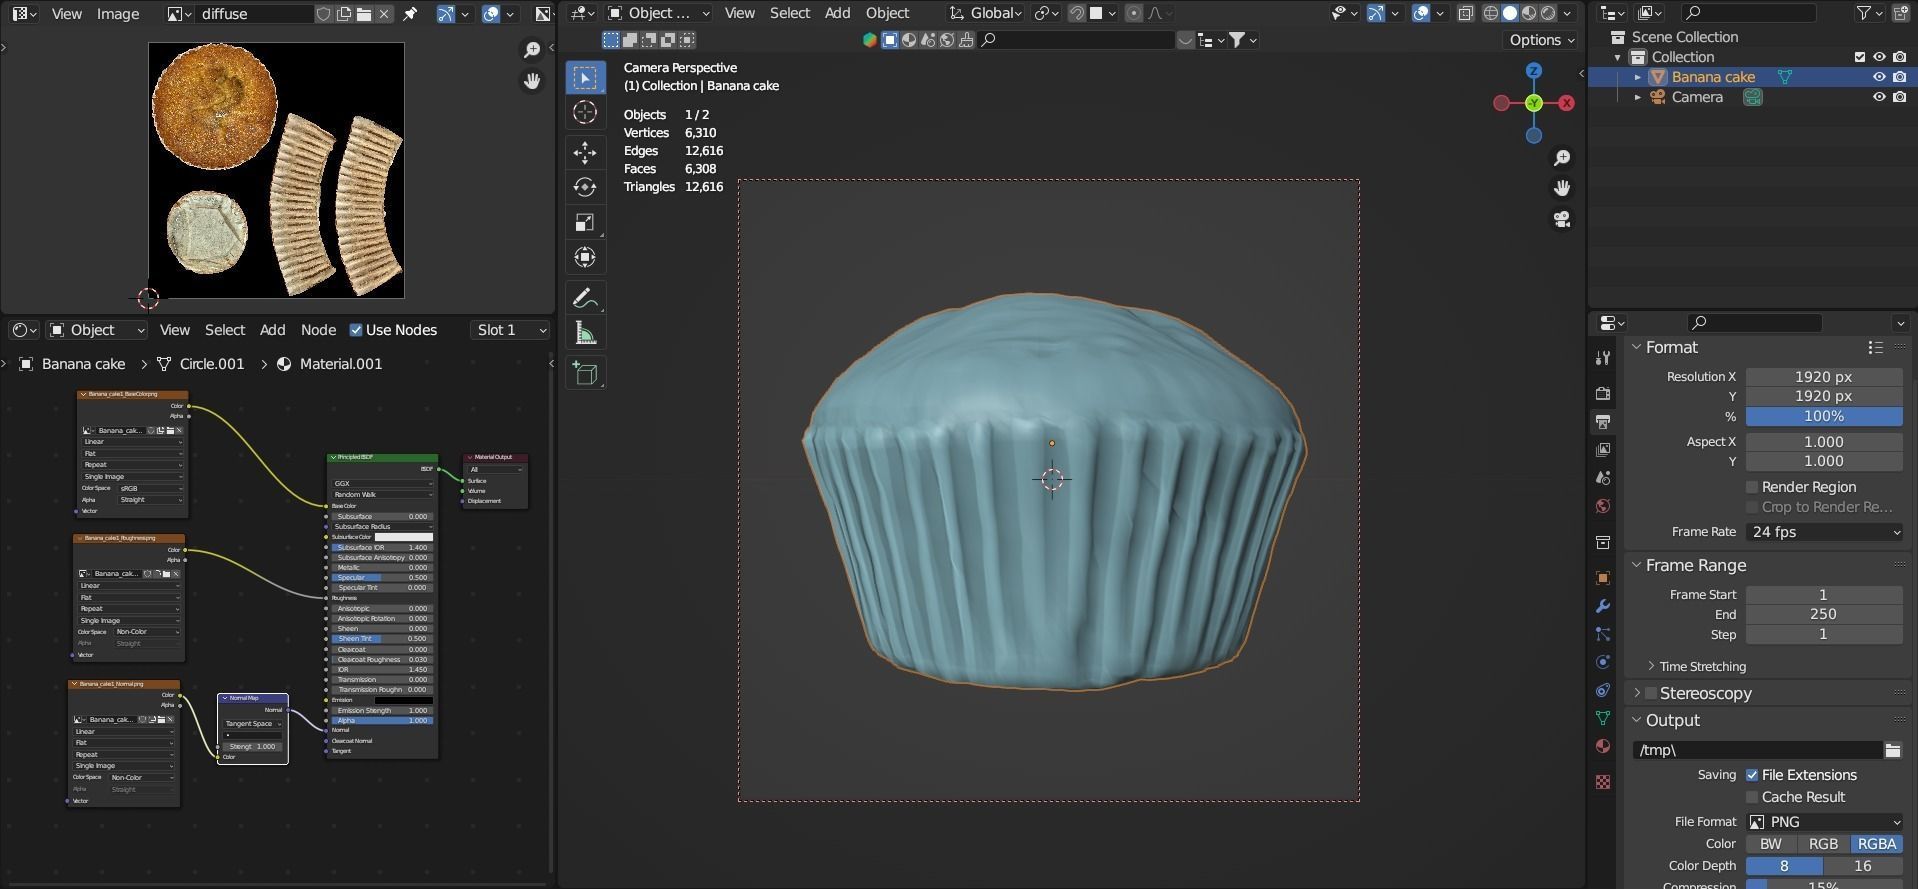Enable the Stereoscopy checkbox
1918x889 pixels.
pos(1650,693)
